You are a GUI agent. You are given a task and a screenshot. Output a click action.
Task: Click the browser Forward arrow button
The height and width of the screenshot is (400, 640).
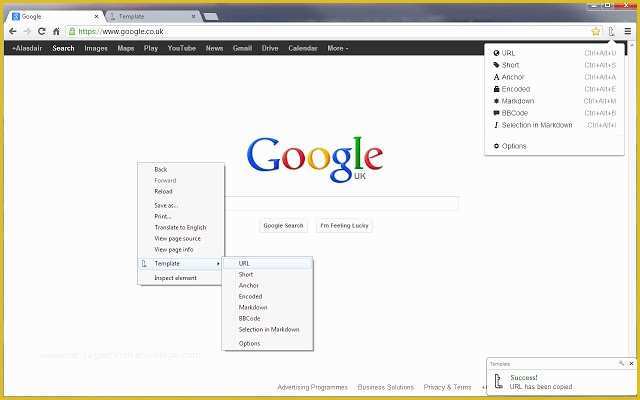[27, 31]
